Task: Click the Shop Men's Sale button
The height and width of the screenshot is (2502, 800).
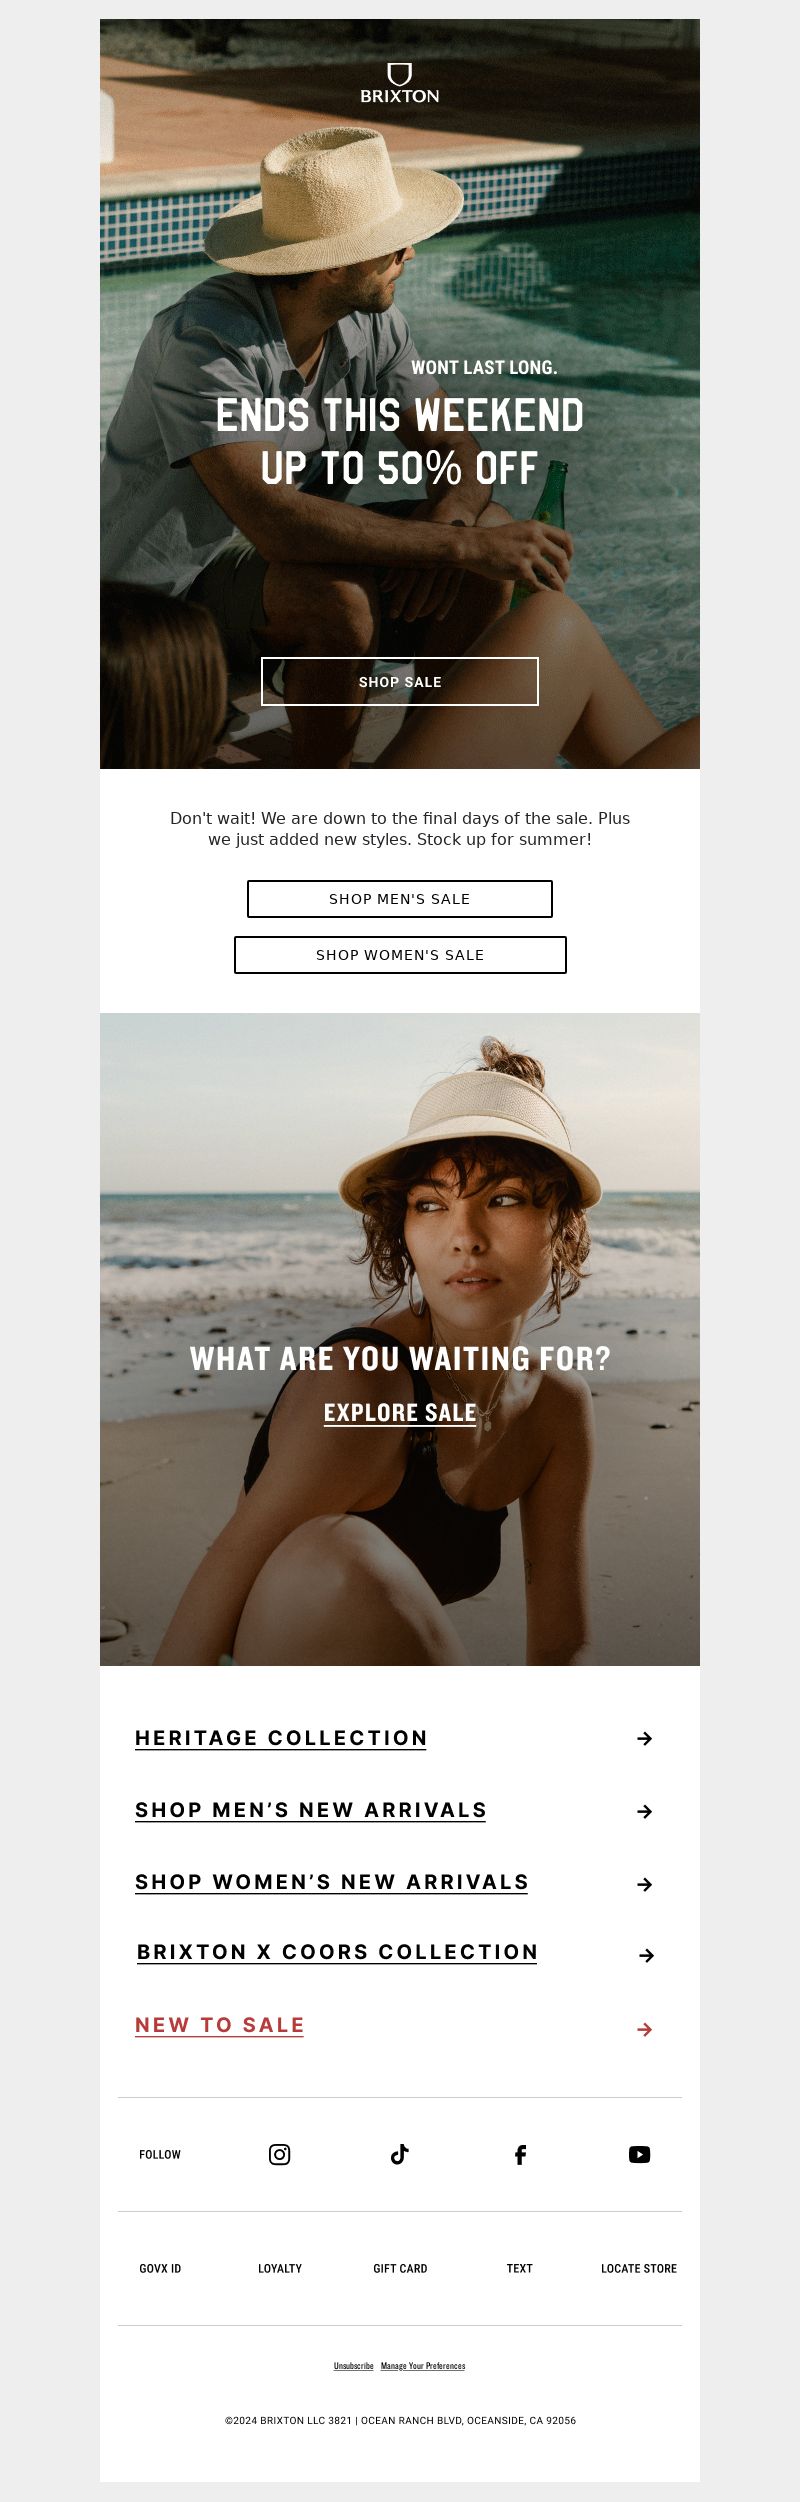Action: tap(400, 899)
